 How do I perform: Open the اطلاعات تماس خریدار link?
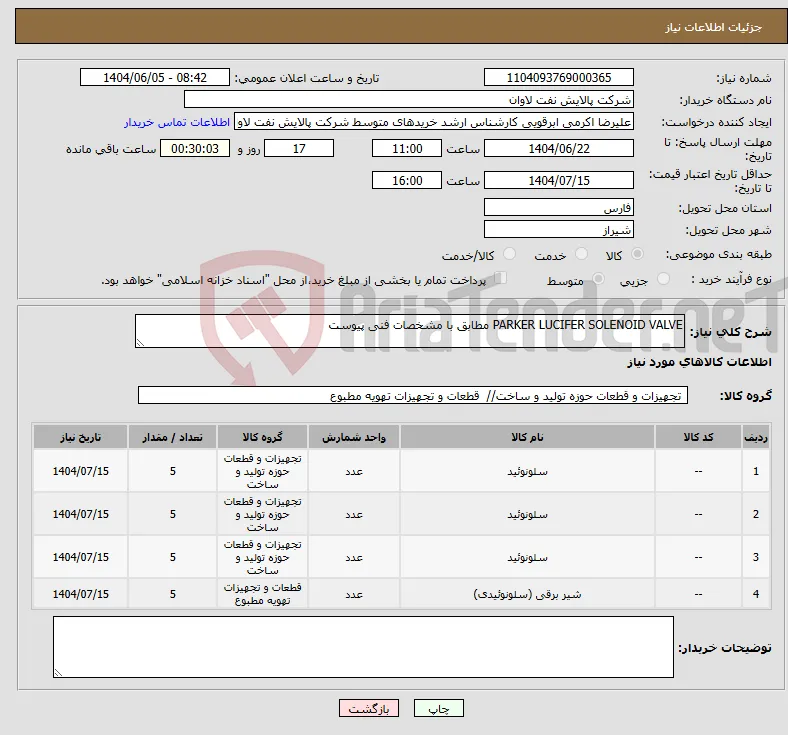pyautogui.click(x=177, y=122)
